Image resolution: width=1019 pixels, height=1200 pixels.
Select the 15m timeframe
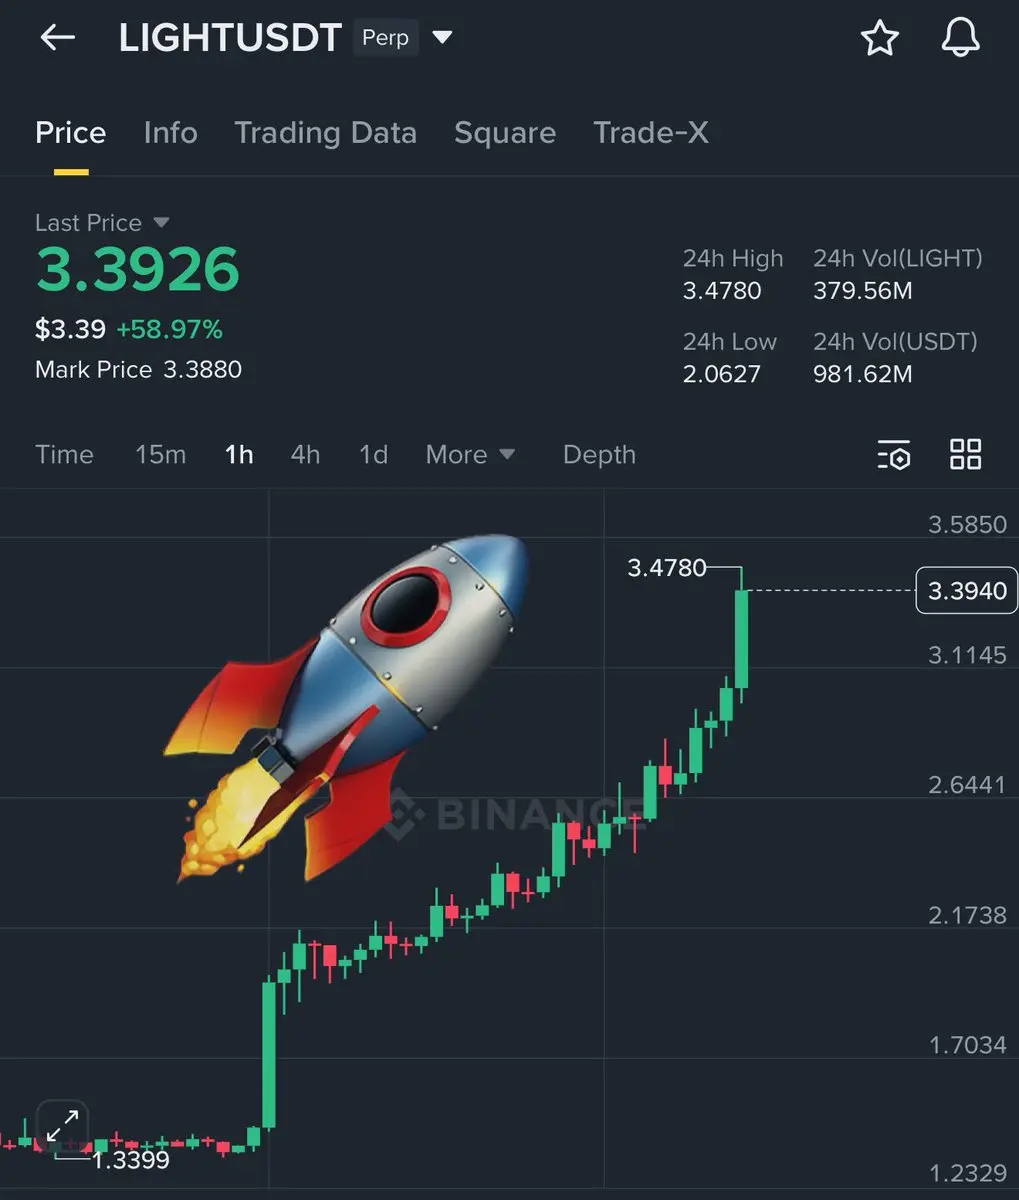(160, 455)
